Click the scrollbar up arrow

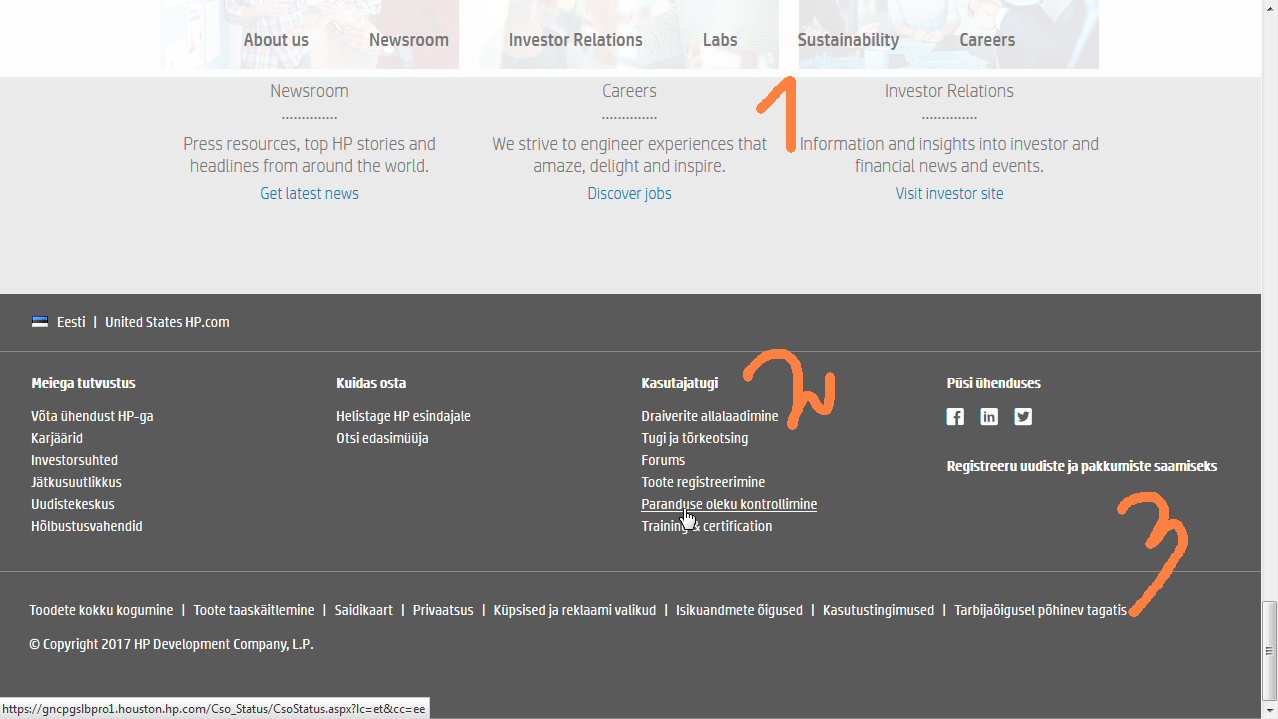coord(1269,8)
